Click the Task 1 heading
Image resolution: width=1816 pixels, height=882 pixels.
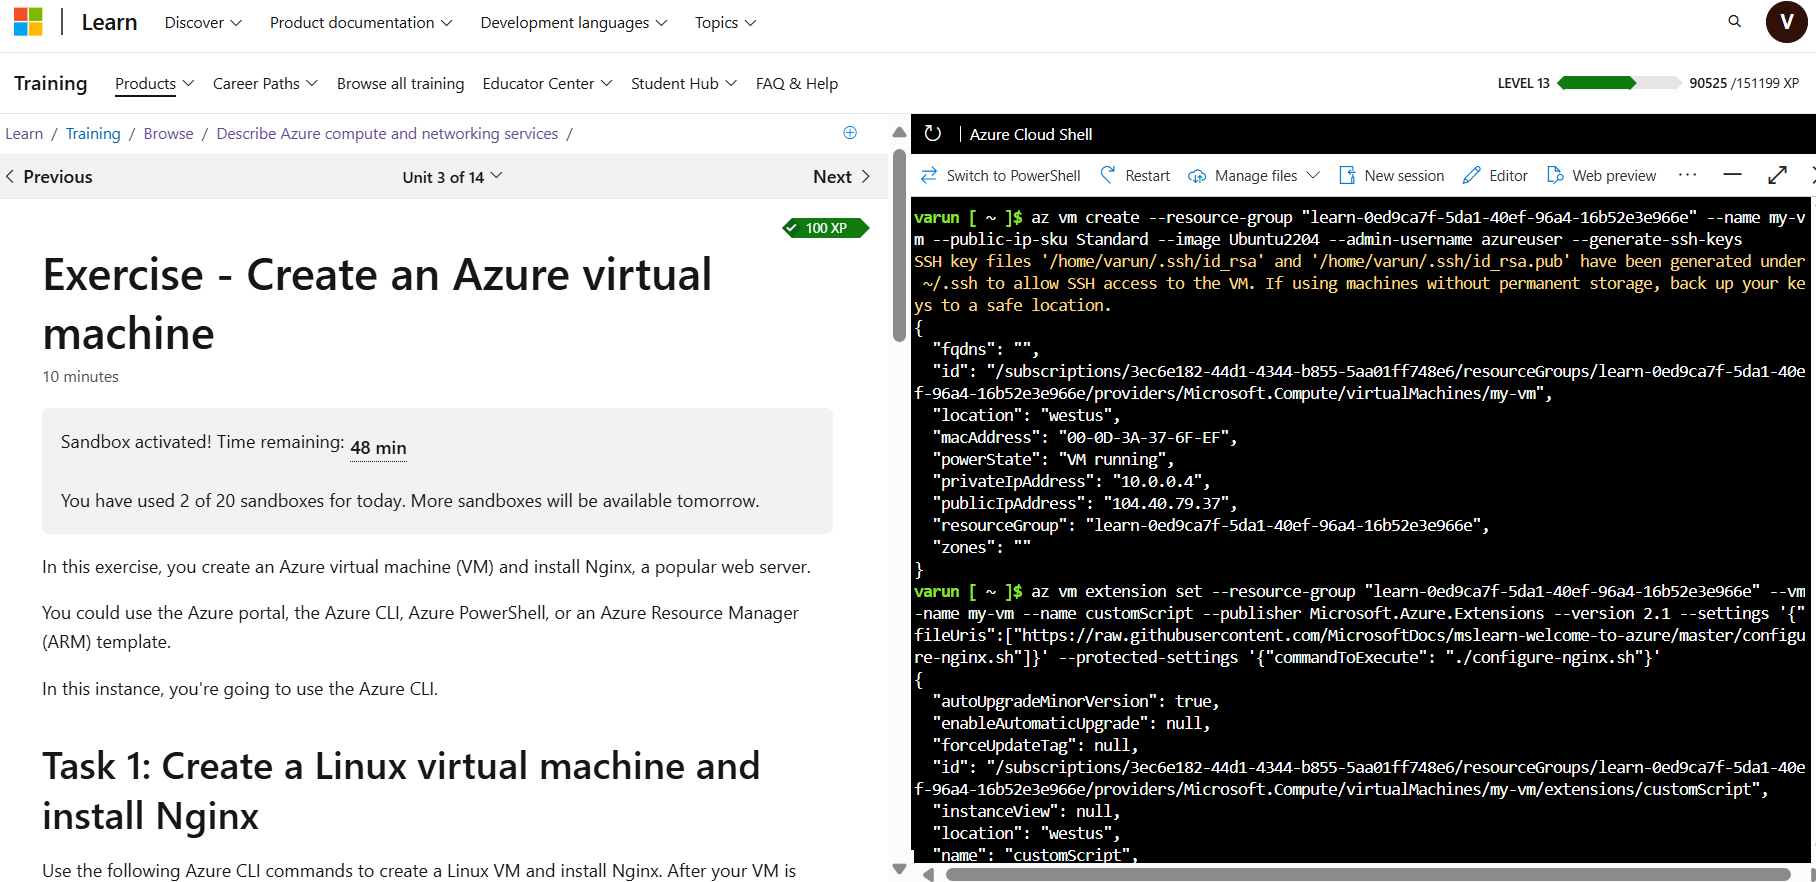click(401, 791)
